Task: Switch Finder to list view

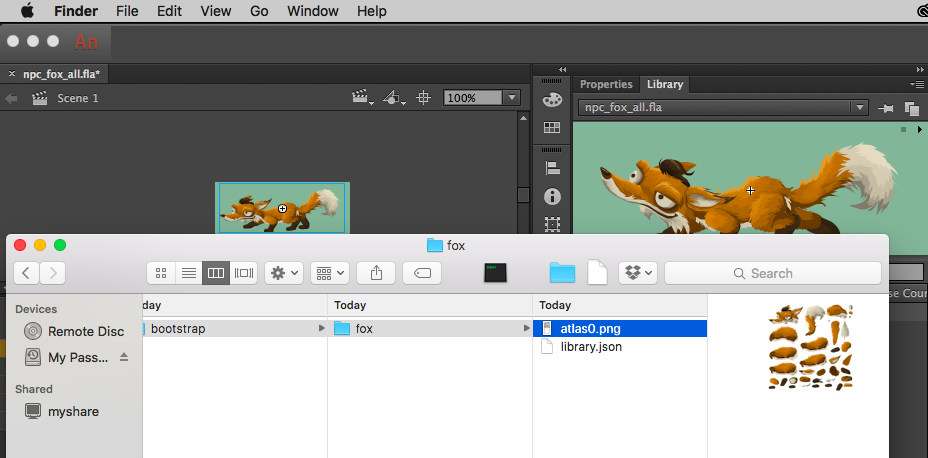Action: pyautogui.click(x=188, y=273)
